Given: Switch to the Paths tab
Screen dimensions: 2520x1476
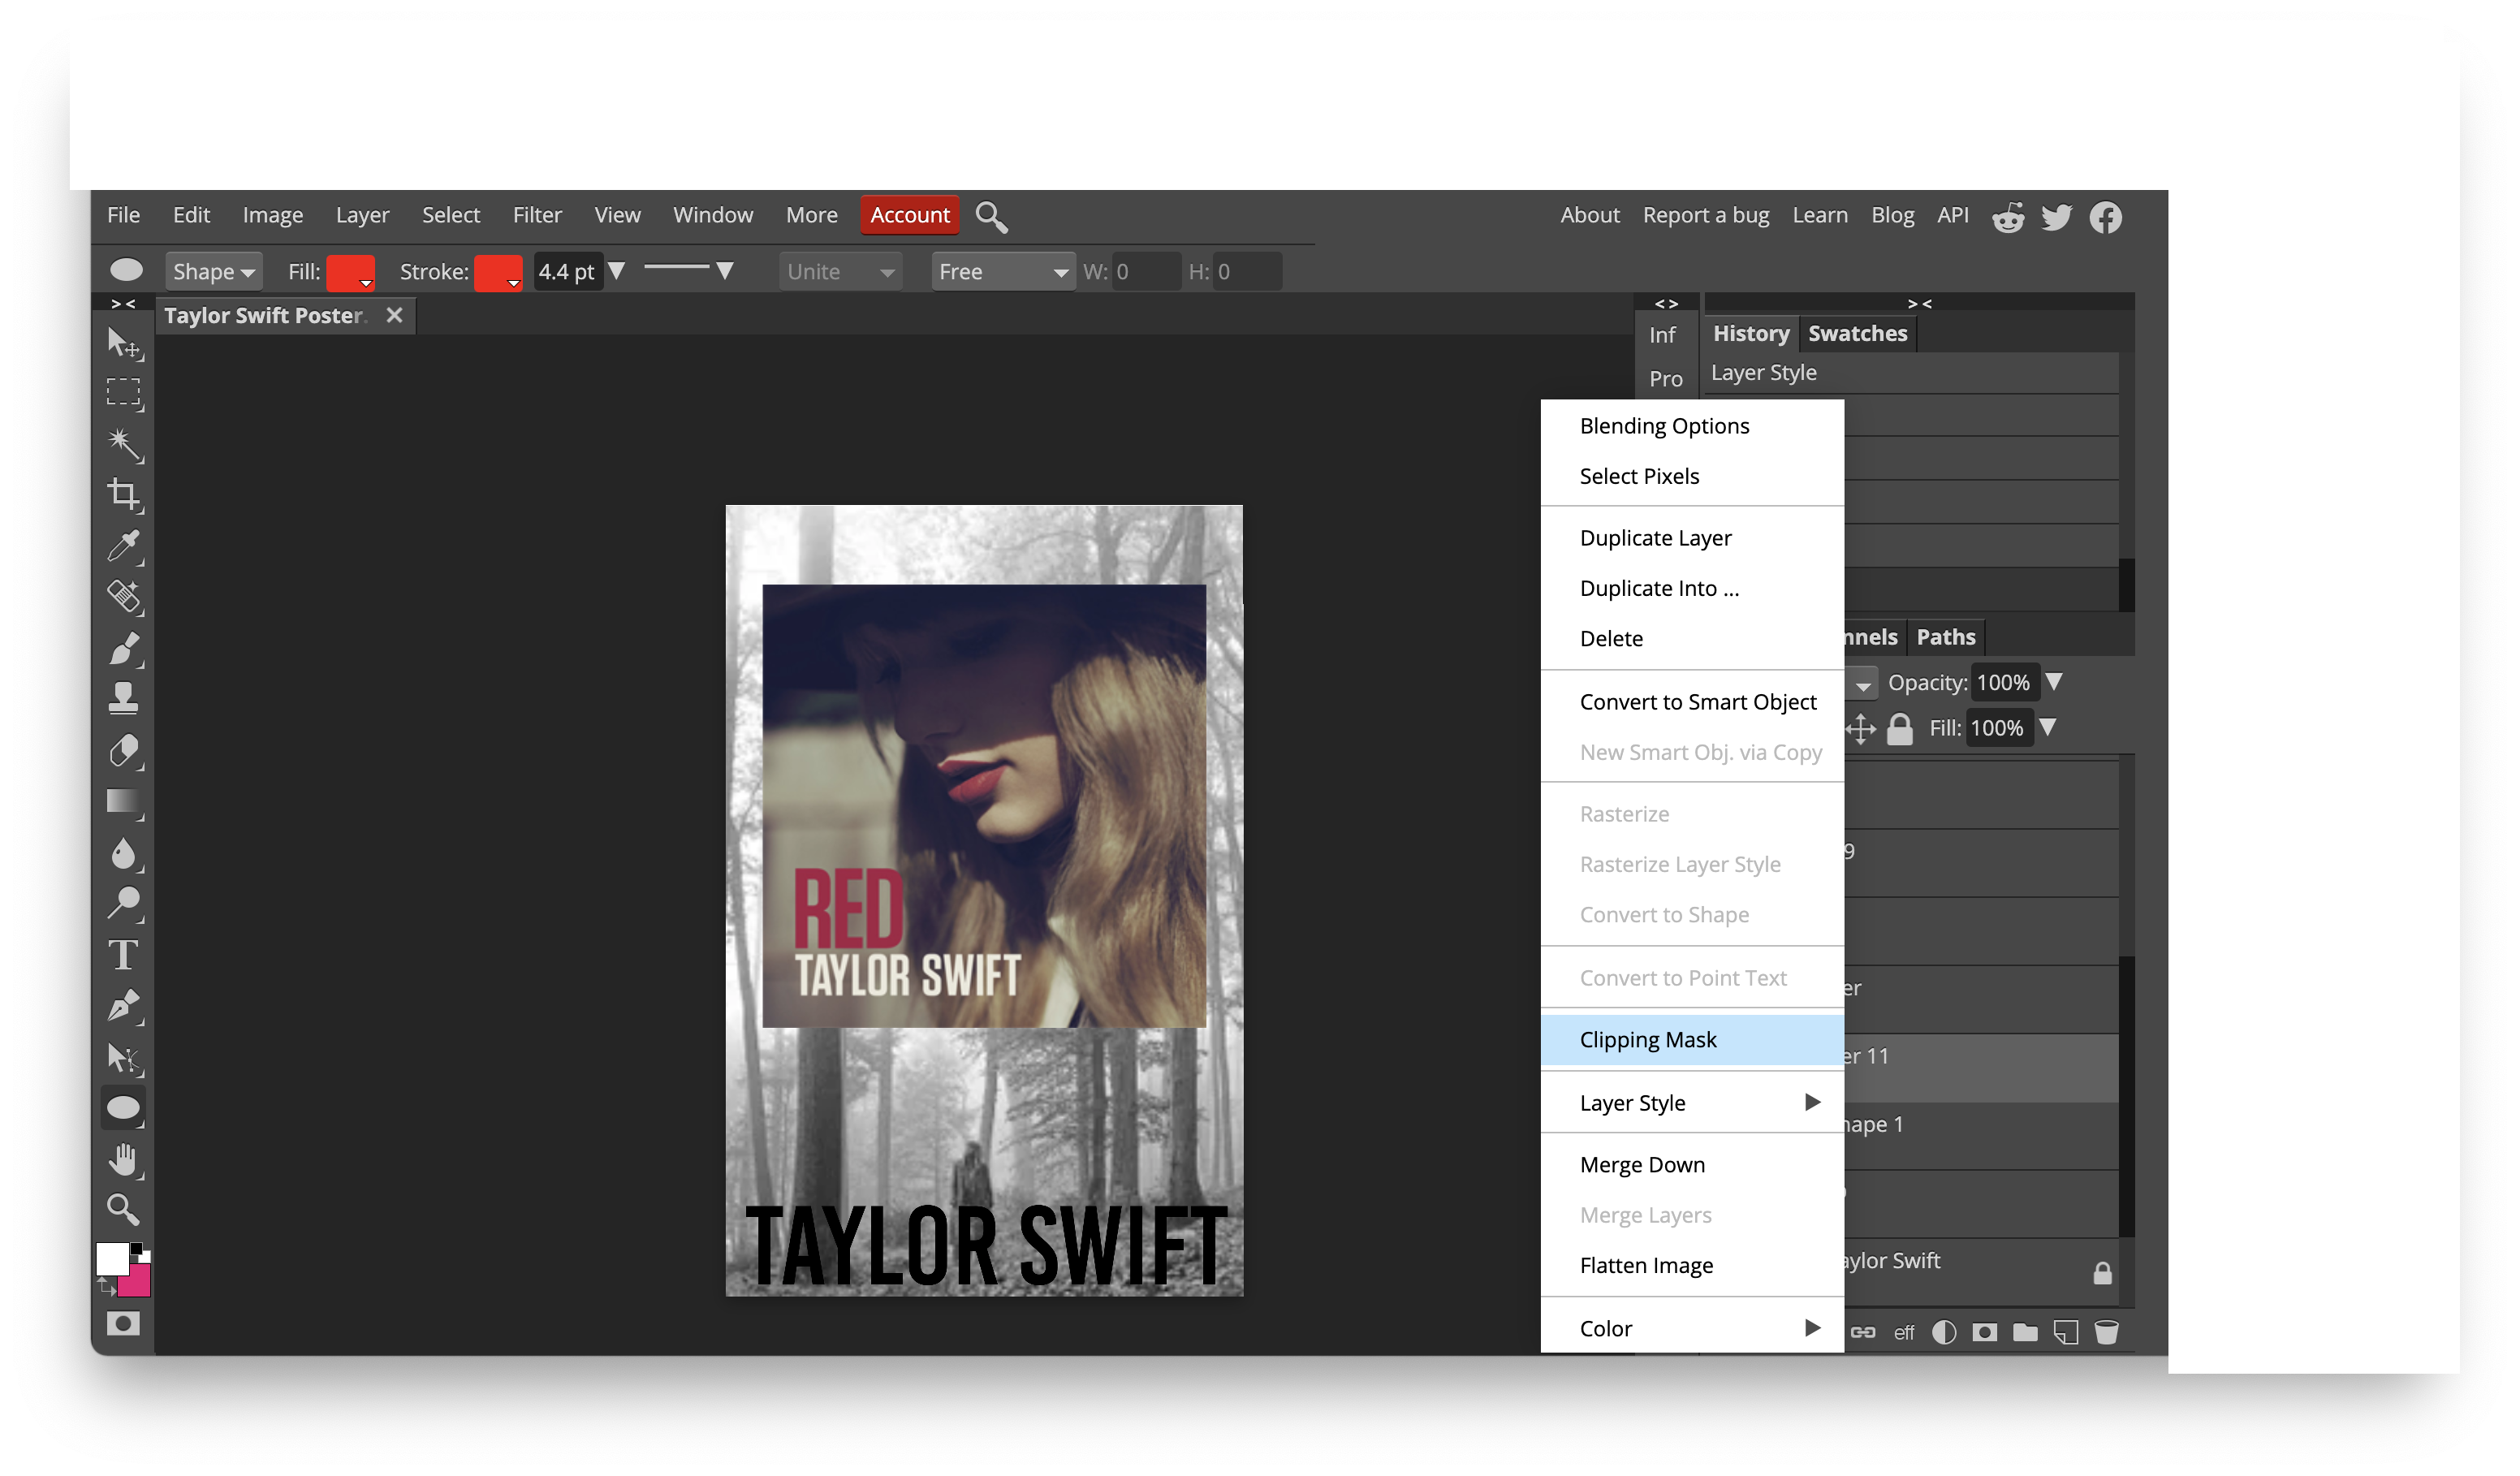Looking at the screenshot, I should point(1946,637).
